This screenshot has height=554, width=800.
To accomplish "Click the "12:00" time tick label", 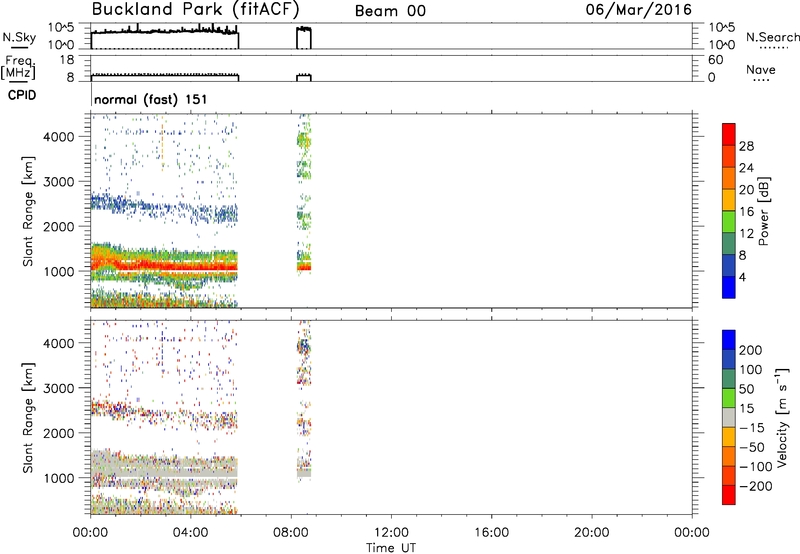I will coord(391,533).
